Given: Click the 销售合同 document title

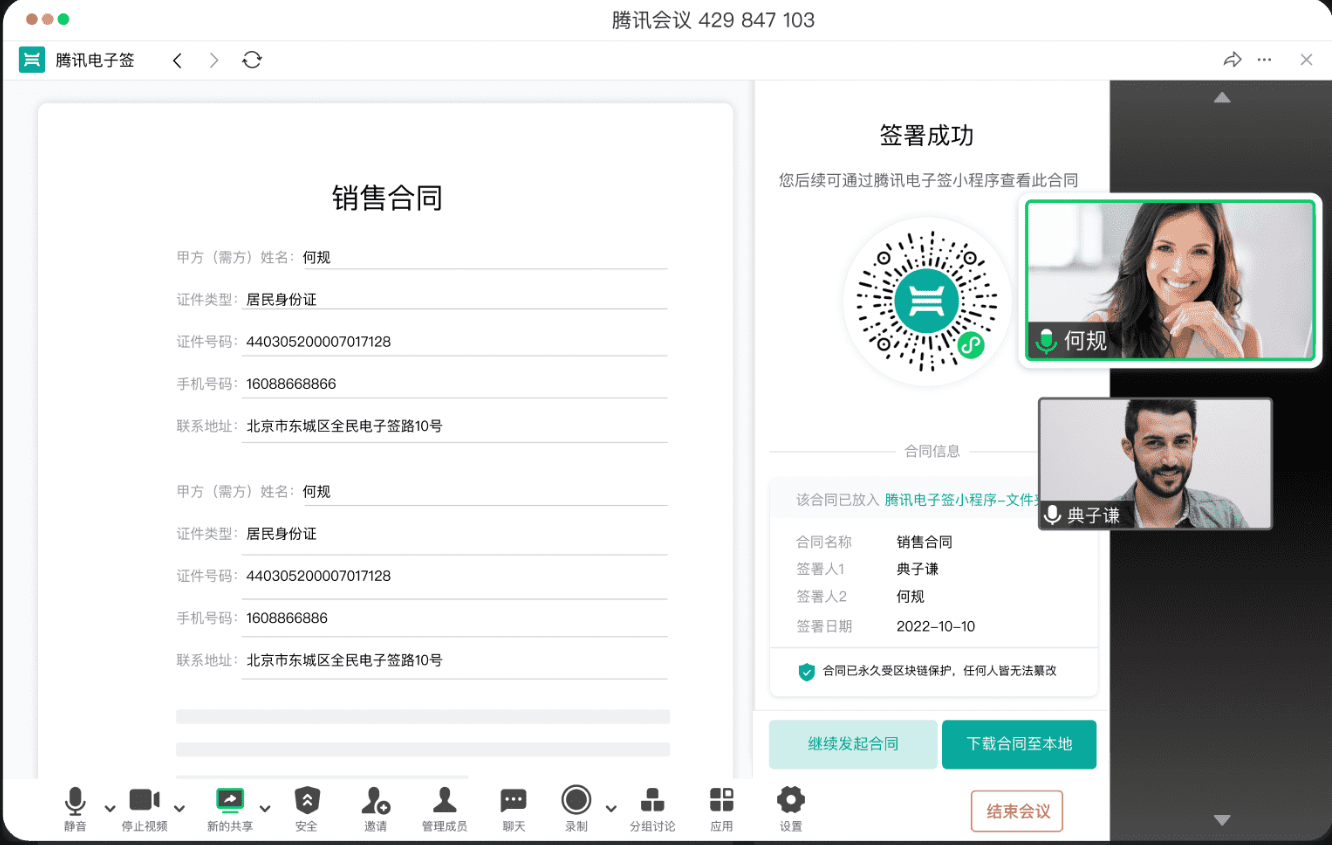Looking at the screenshot, I should pos(387,198).
